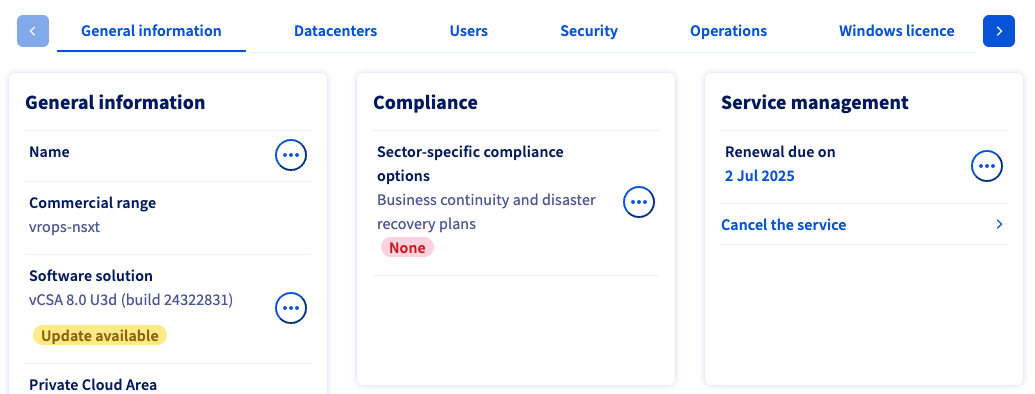
Task: Click the red None compliance badge
Action: [407, 247]
